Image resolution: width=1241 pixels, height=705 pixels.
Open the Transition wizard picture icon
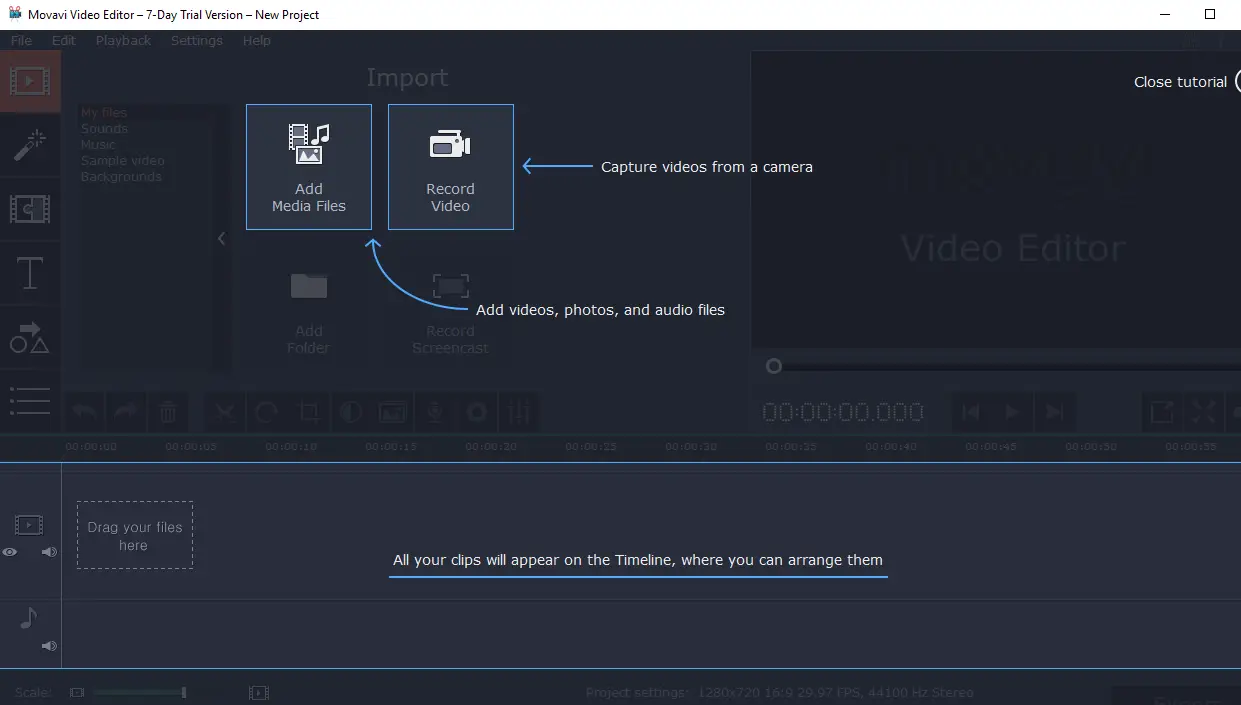393,411
